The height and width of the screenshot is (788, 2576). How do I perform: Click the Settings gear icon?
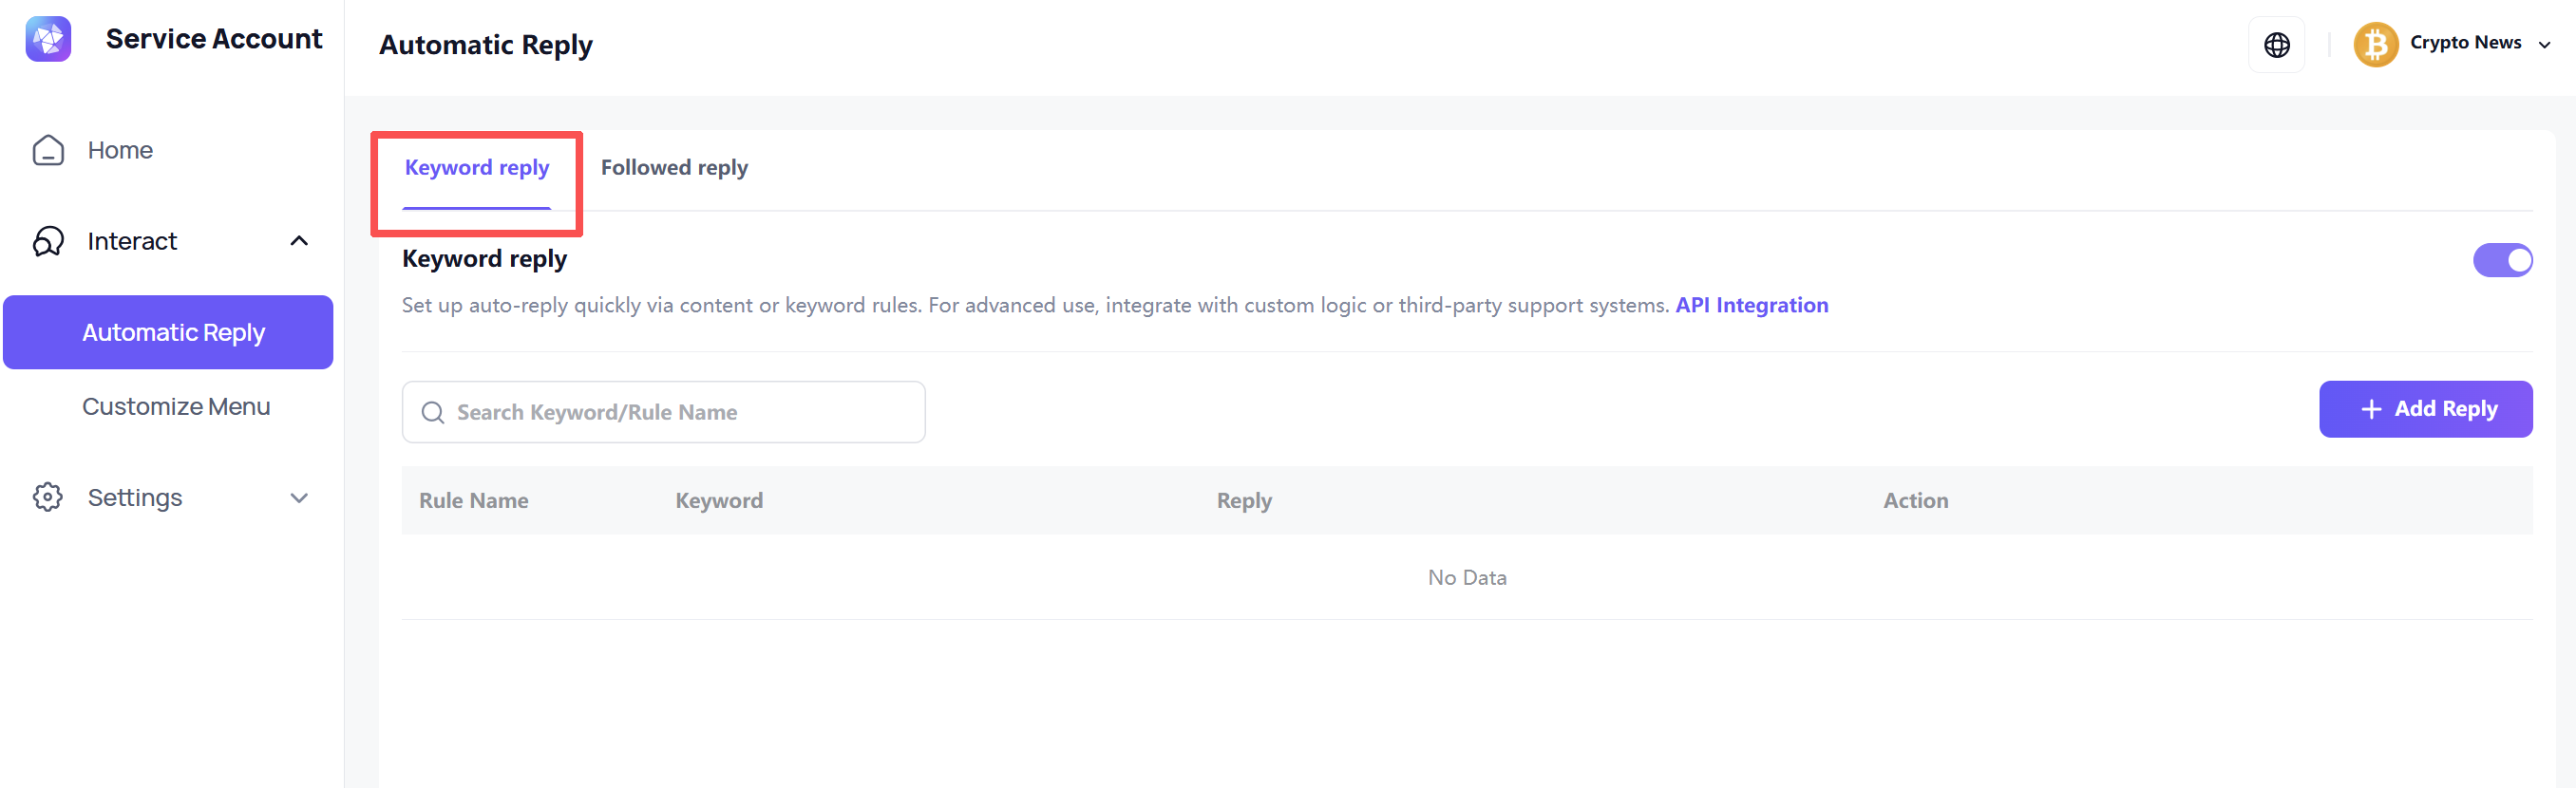[x=48, y=497]
